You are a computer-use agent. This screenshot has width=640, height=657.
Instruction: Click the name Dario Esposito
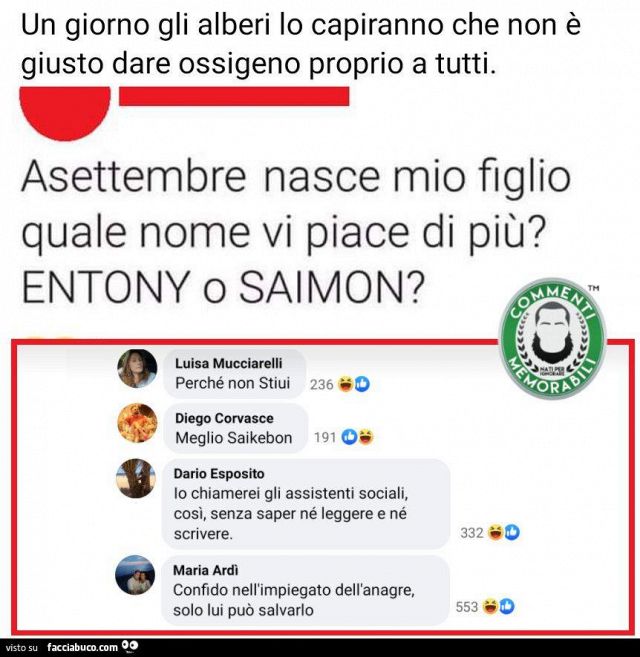click(x=219, y=473)
